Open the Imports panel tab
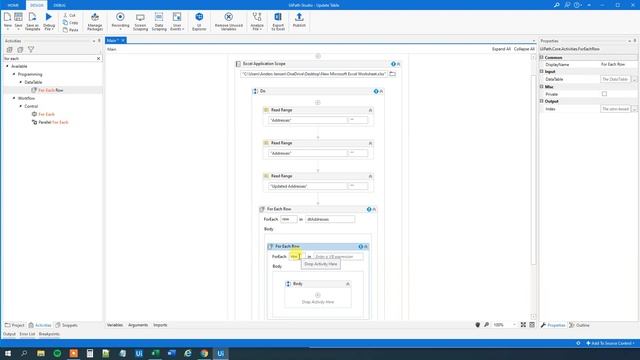Image resolution: width=640 pixels, height=360 pixels. (160, 325)
